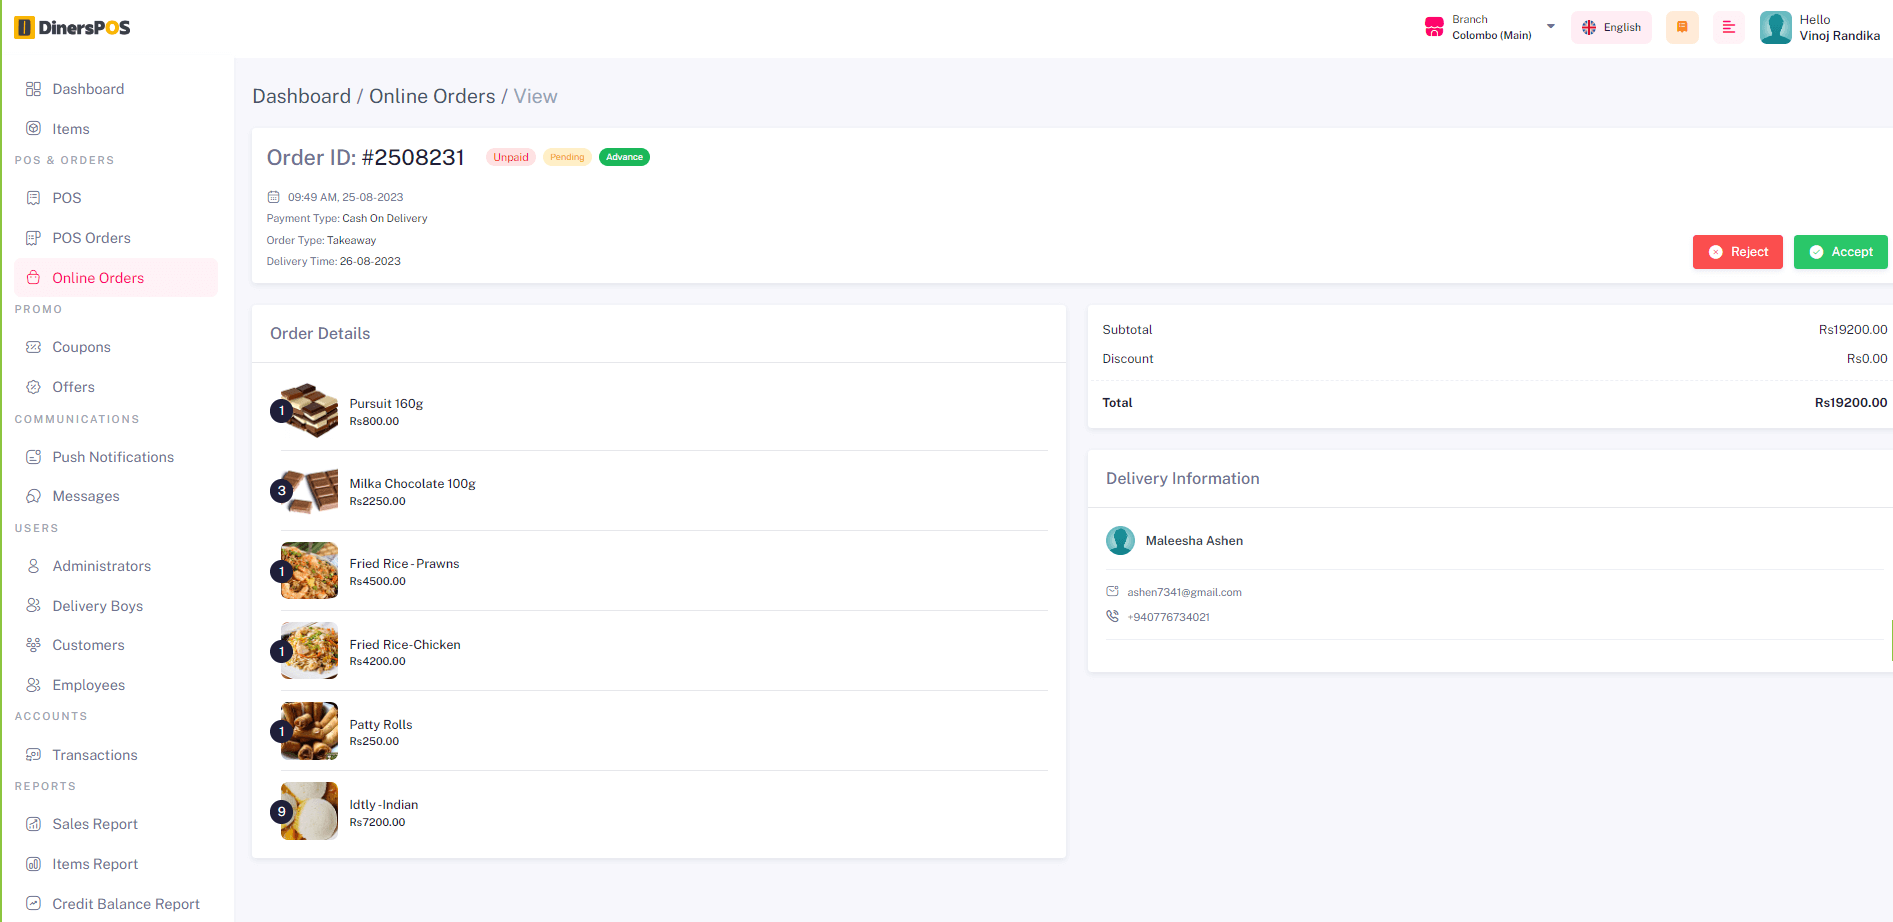Select the POS Orders sidebar icon
Screen dimensions: 1893x922
33,238
